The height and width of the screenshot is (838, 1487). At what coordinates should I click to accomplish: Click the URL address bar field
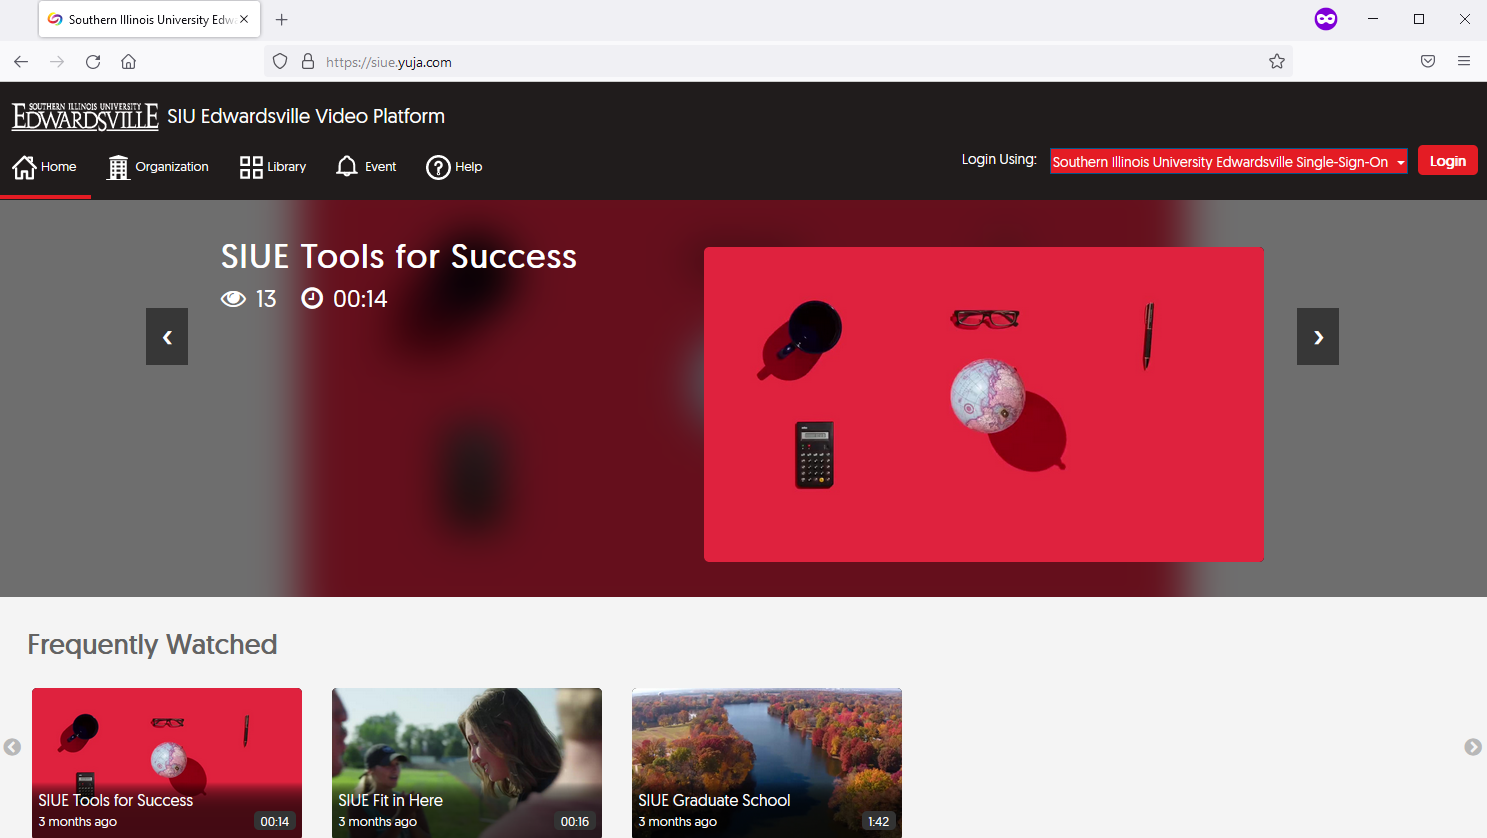click(x=780, y=62)
